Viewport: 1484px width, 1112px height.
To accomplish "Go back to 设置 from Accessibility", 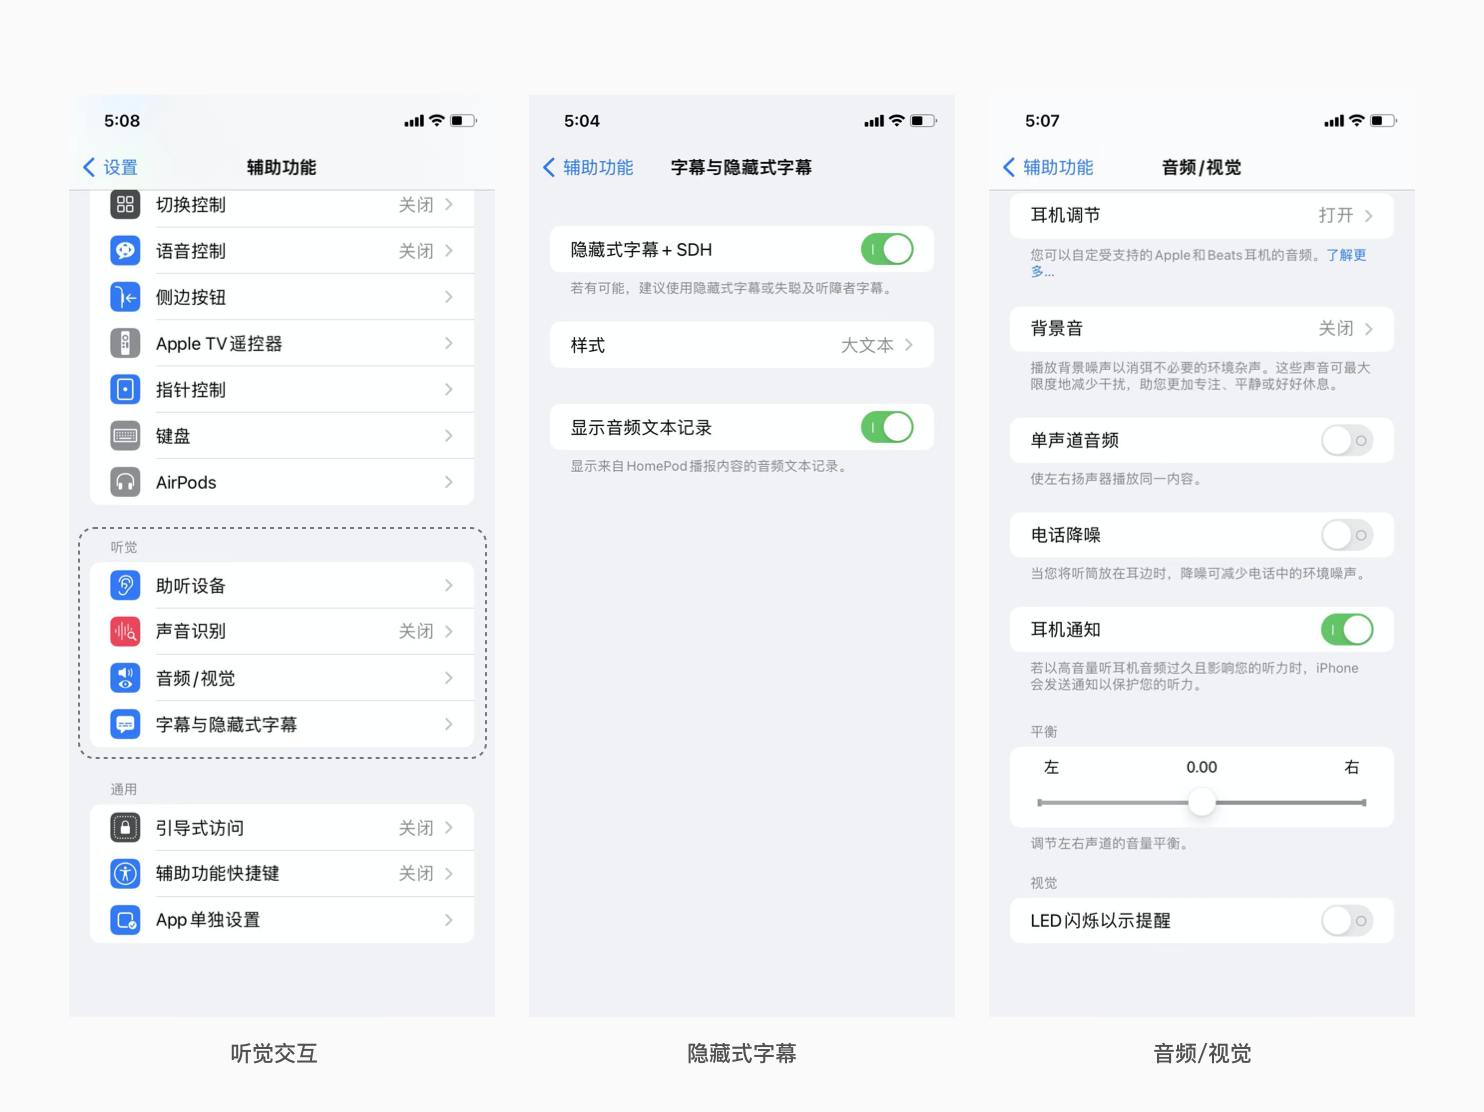I will (110, 167).
